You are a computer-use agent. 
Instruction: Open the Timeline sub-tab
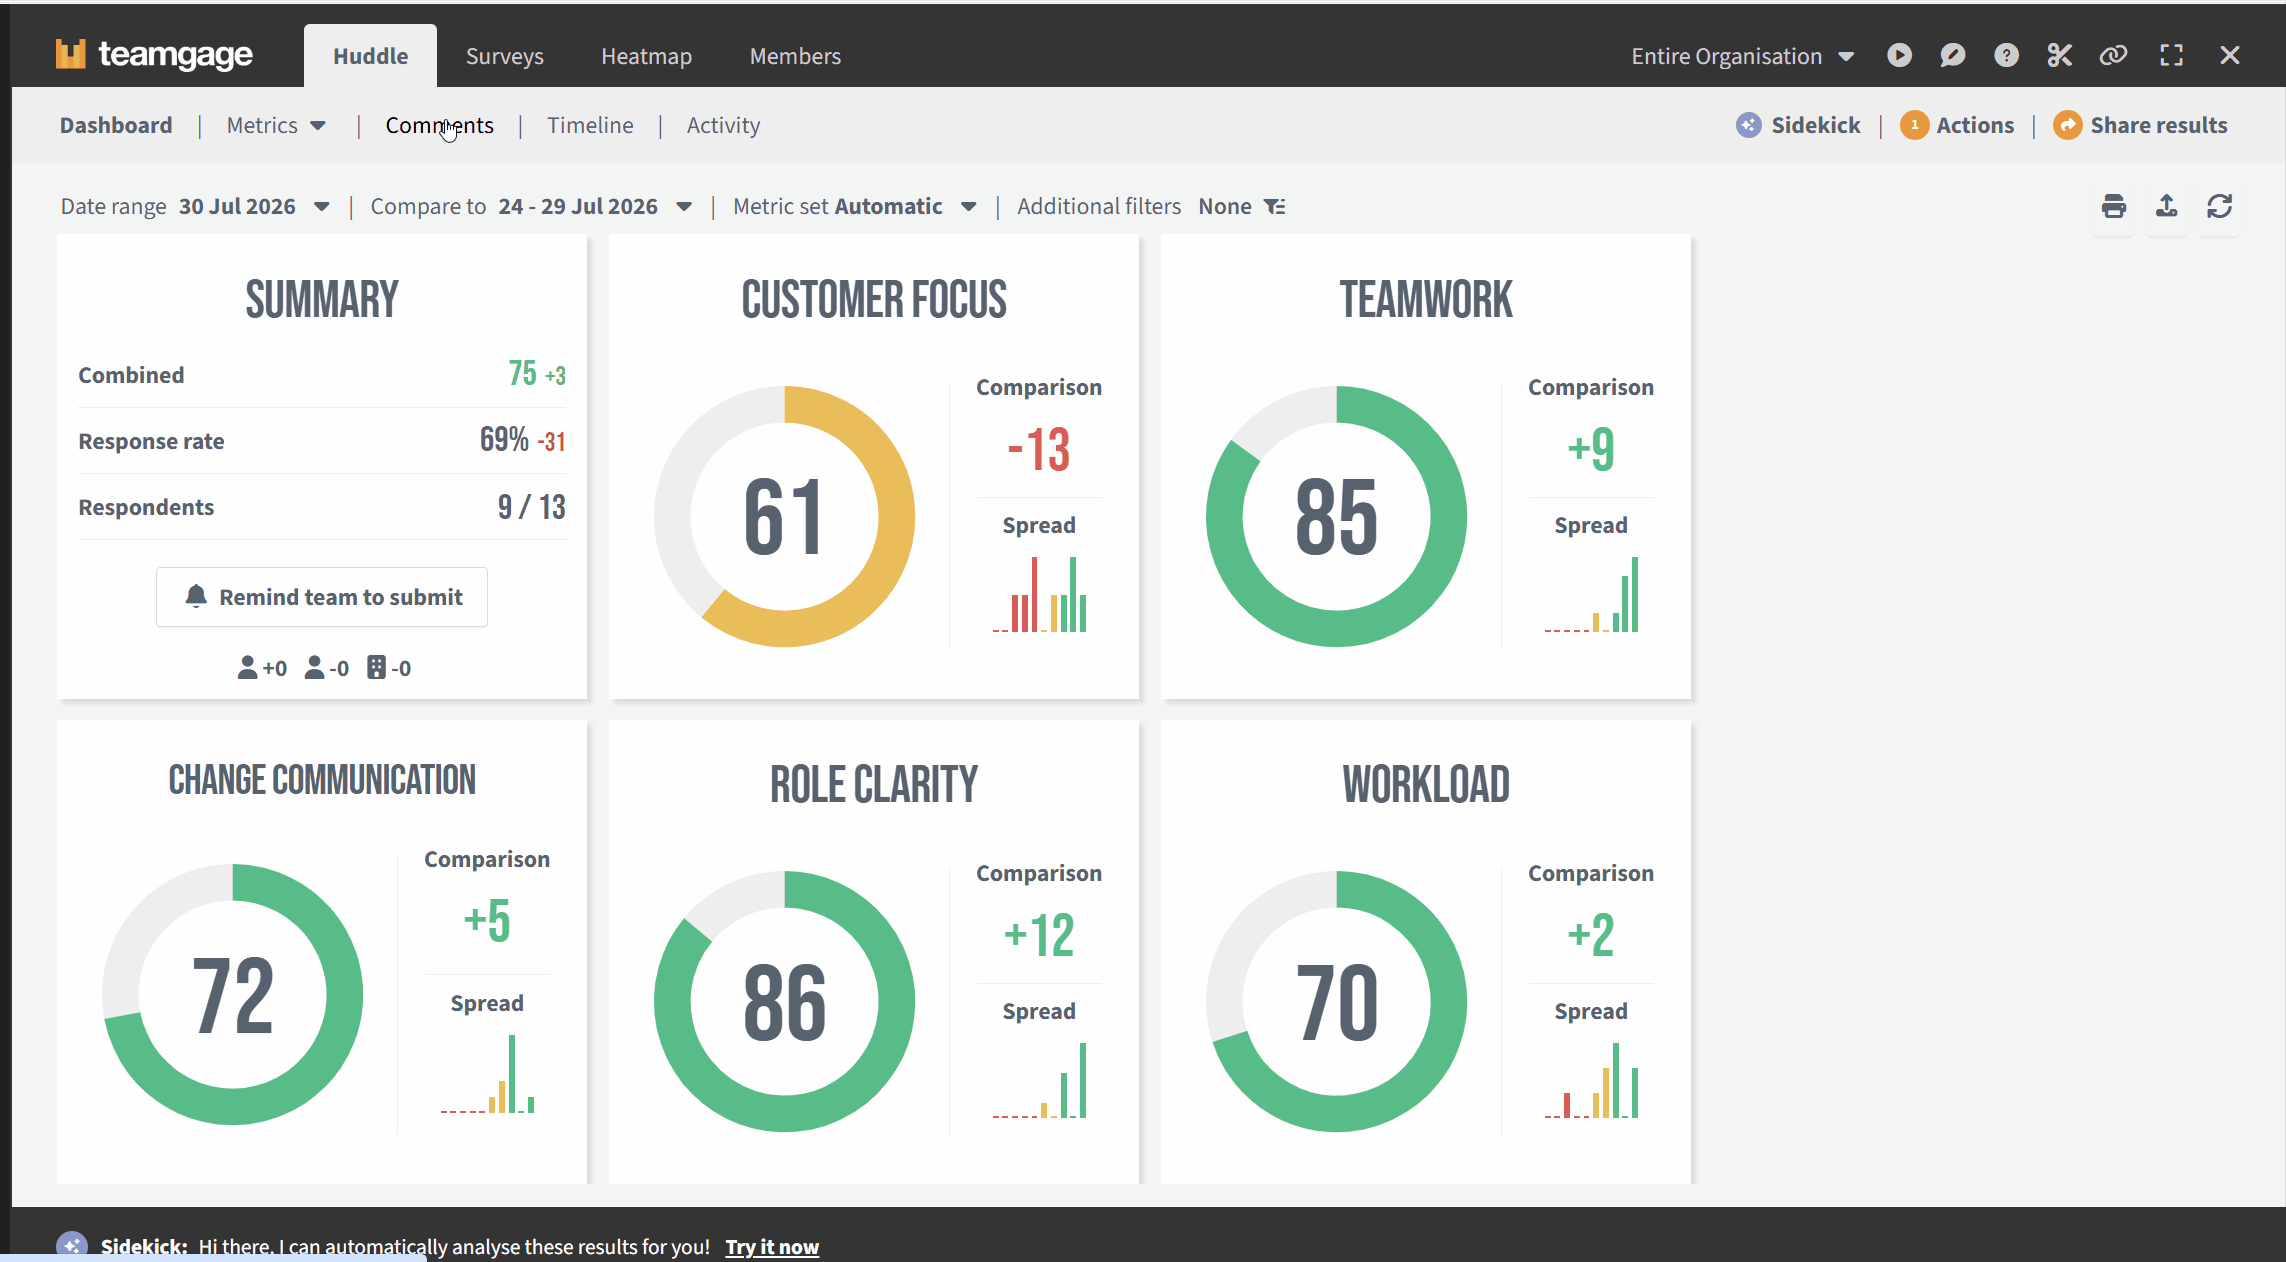pyautogui.click(x=590, y=125)
